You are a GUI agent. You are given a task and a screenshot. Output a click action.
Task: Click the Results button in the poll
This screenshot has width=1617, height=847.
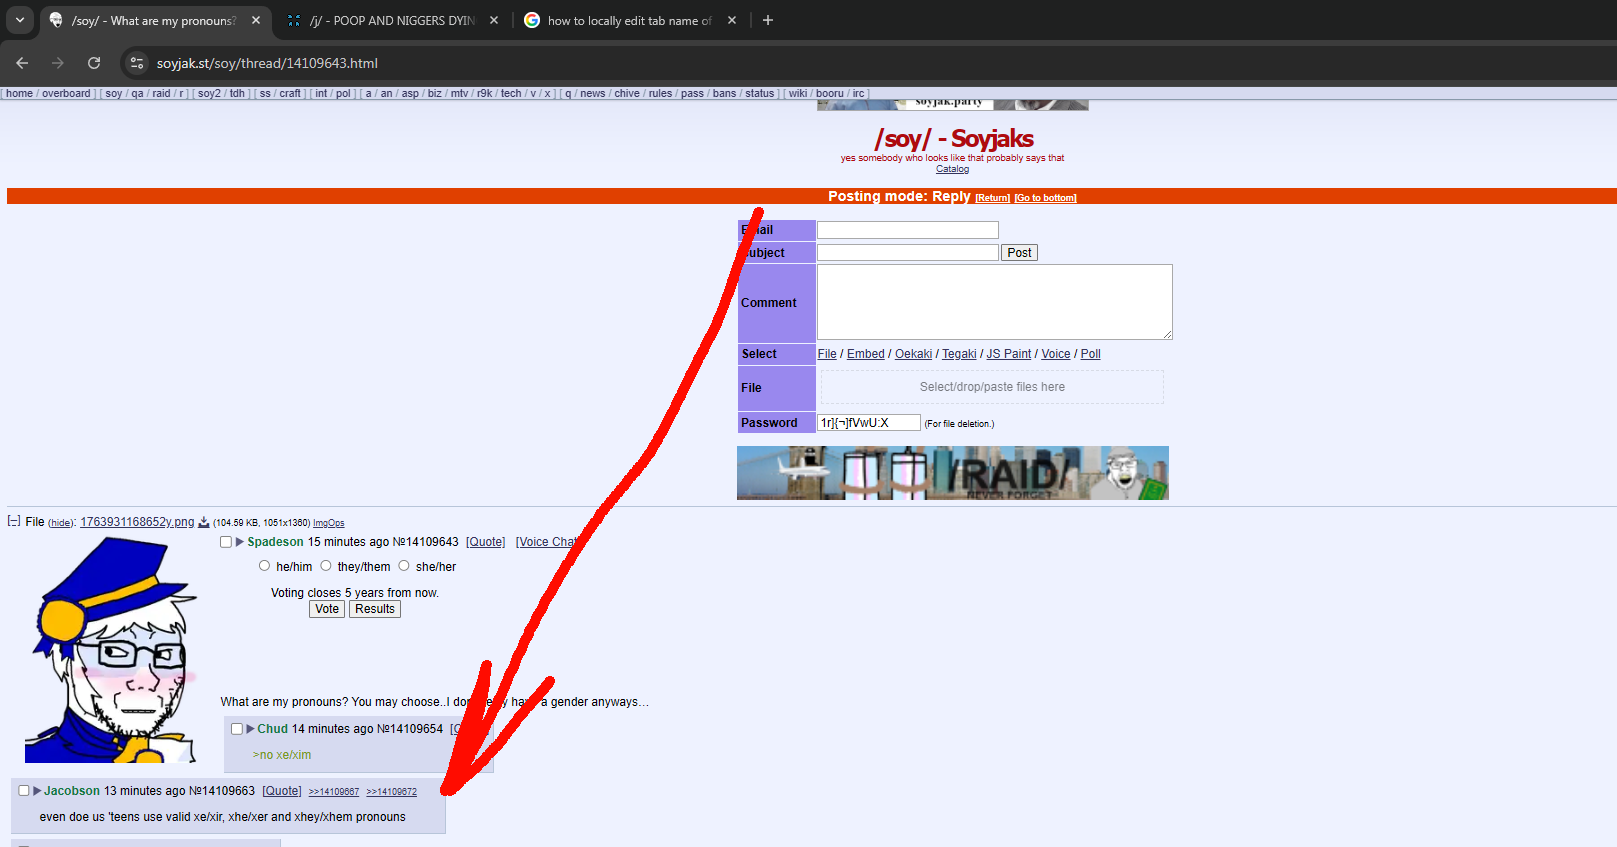[375, 609]
